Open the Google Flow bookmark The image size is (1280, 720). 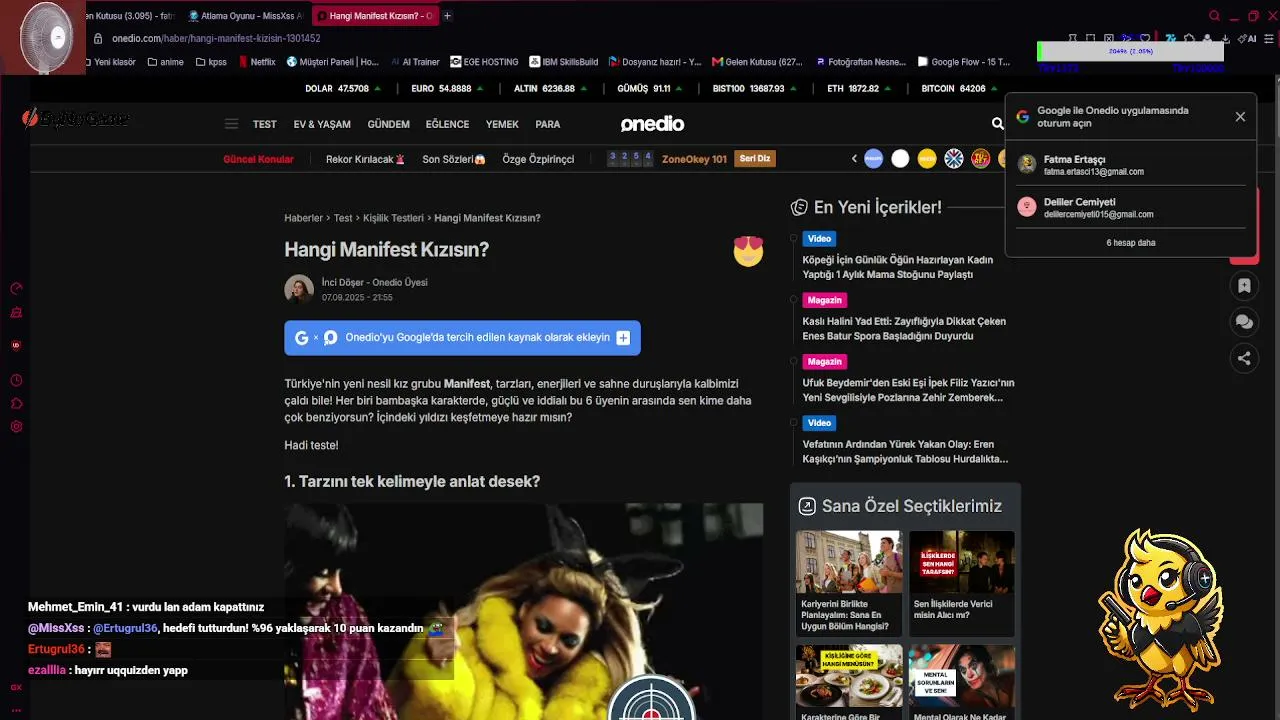(964, 62)
